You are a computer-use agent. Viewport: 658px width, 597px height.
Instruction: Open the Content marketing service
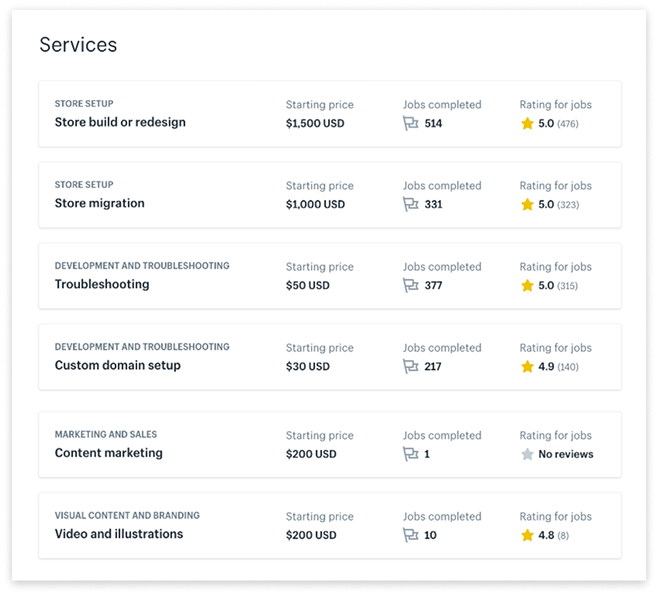coord(108,452)
